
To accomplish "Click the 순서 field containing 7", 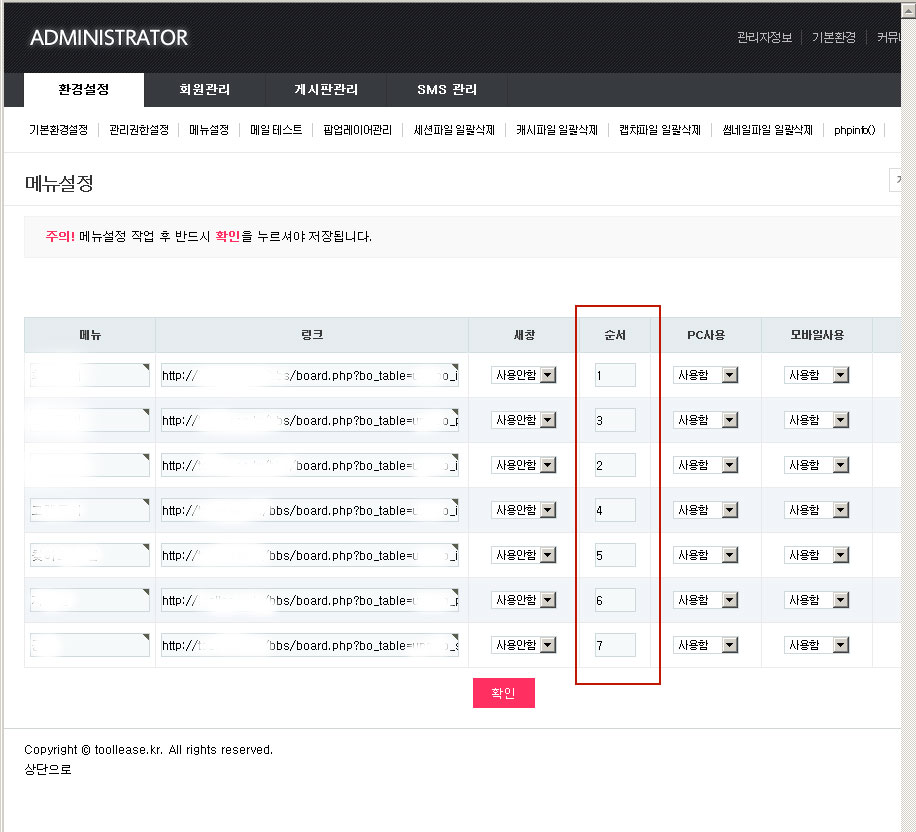I will pyautogui.click(x=614, y=645).
